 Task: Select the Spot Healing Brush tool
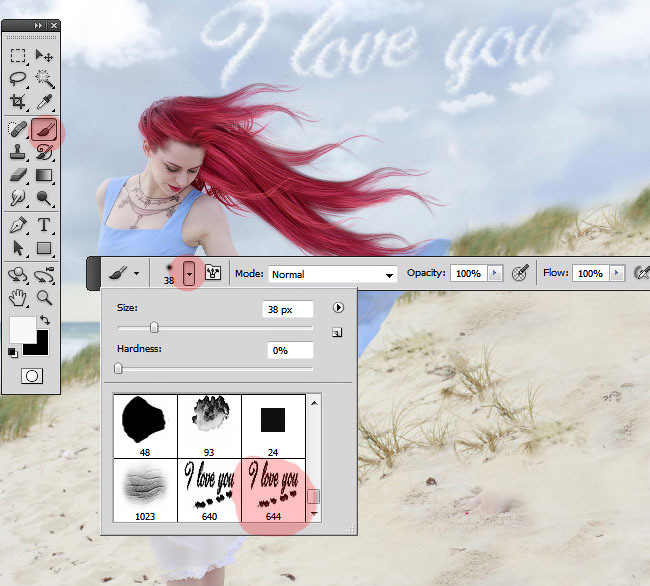[18, 129]
